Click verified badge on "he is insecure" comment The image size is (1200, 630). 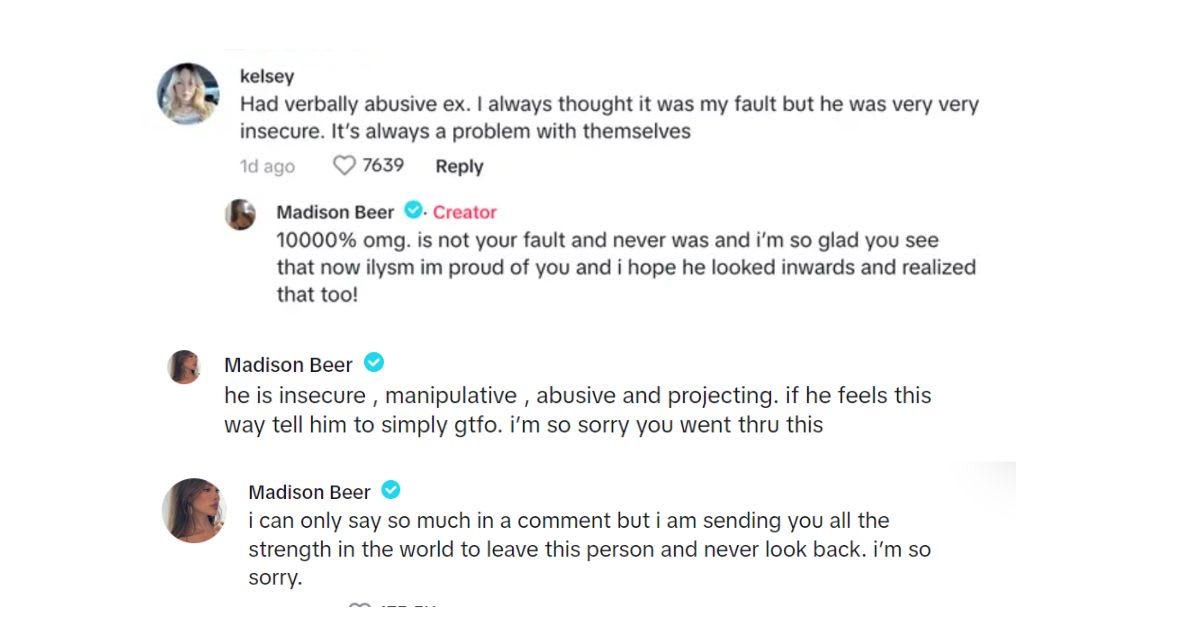[x=374, y=363]
